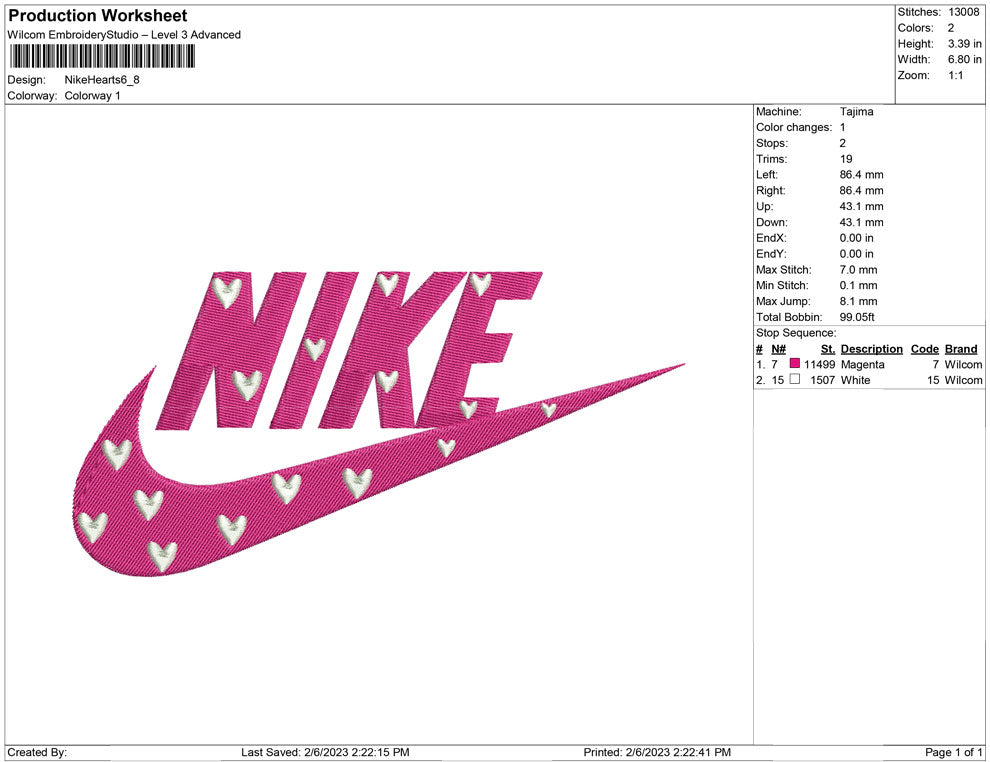Click the 'St.' column header

pos(828,349)
